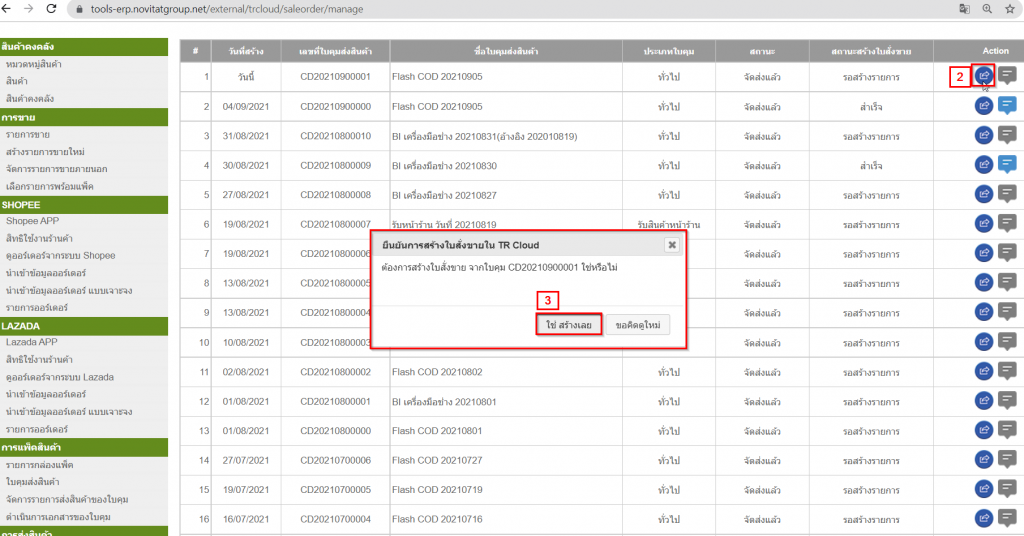Click the create sale order icon for CD20210900001
This screenshot has height=536, width=1024.
point(984,75)
